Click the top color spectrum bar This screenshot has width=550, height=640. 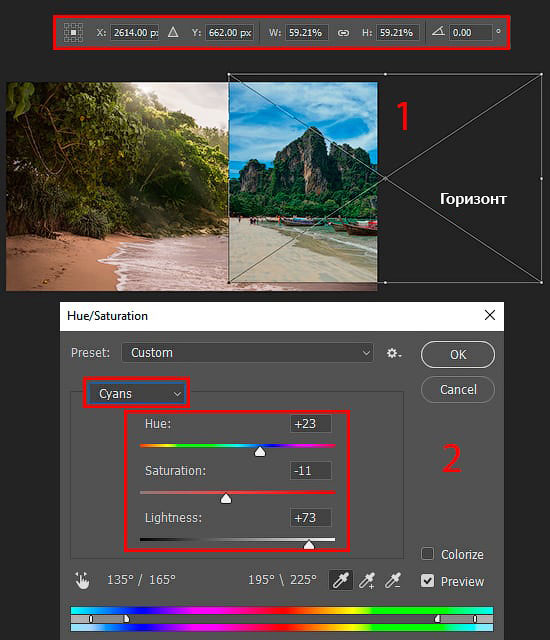282,610
